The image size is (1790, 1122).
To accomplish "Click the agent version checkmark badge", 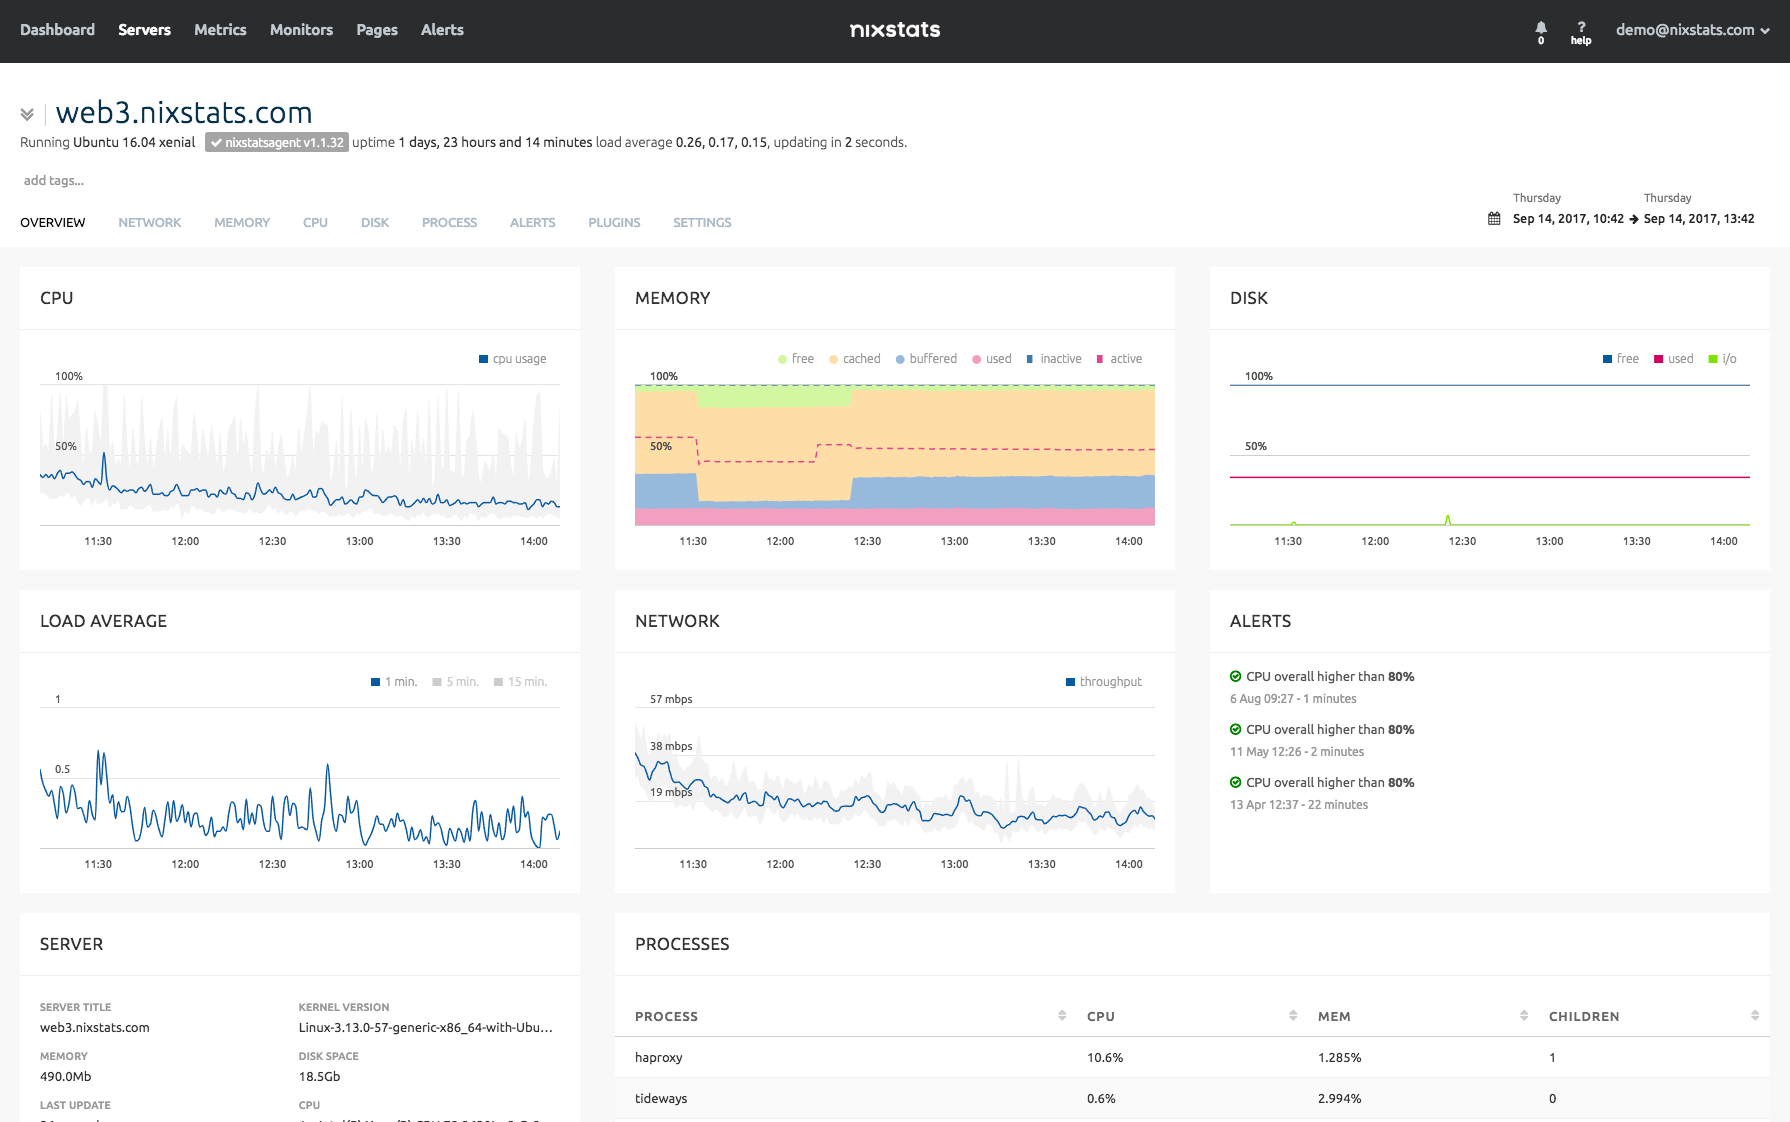I will pos(277,143).
